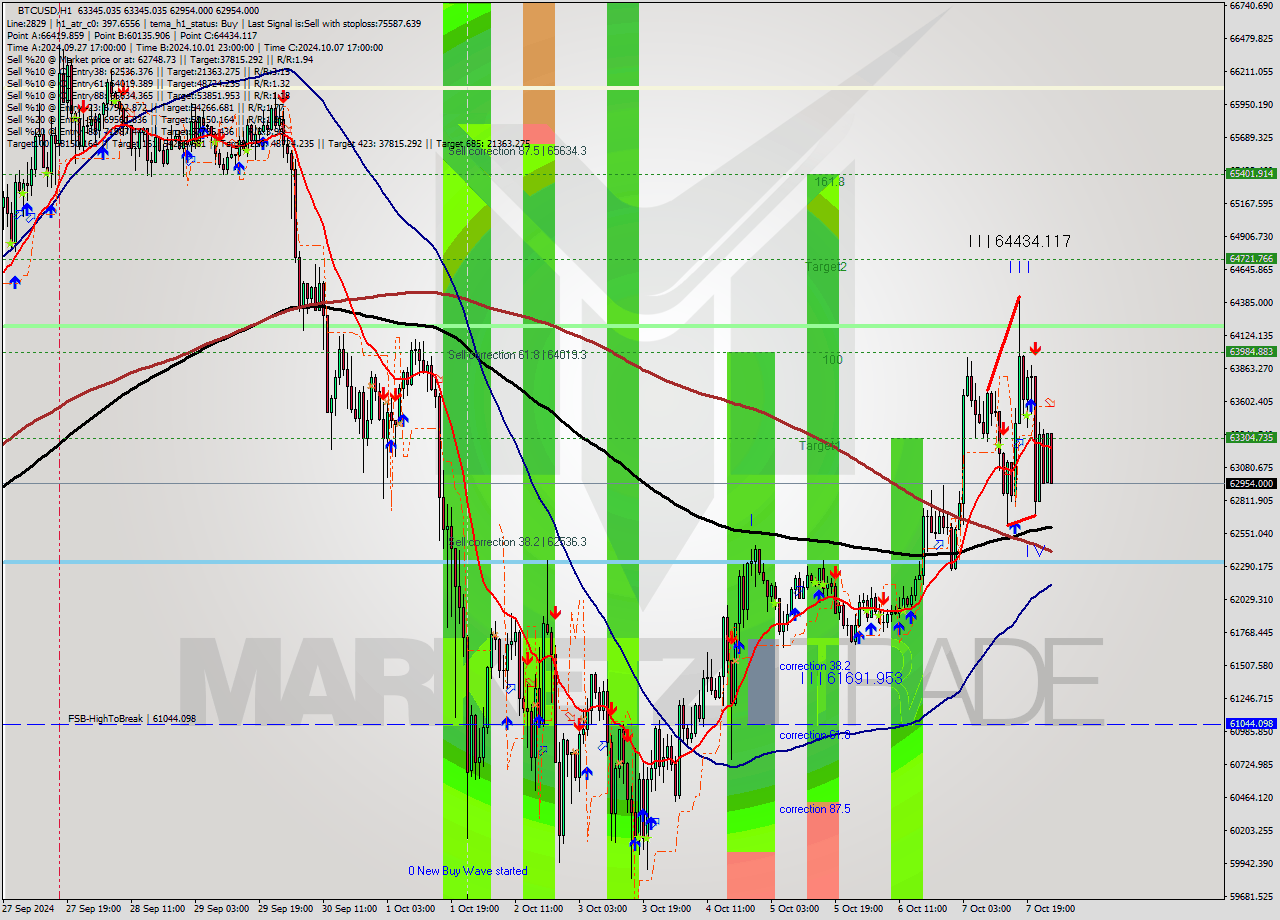Click the 64721.766 green price tag
1280x920 pixels.
click(x=1251, y=258)
